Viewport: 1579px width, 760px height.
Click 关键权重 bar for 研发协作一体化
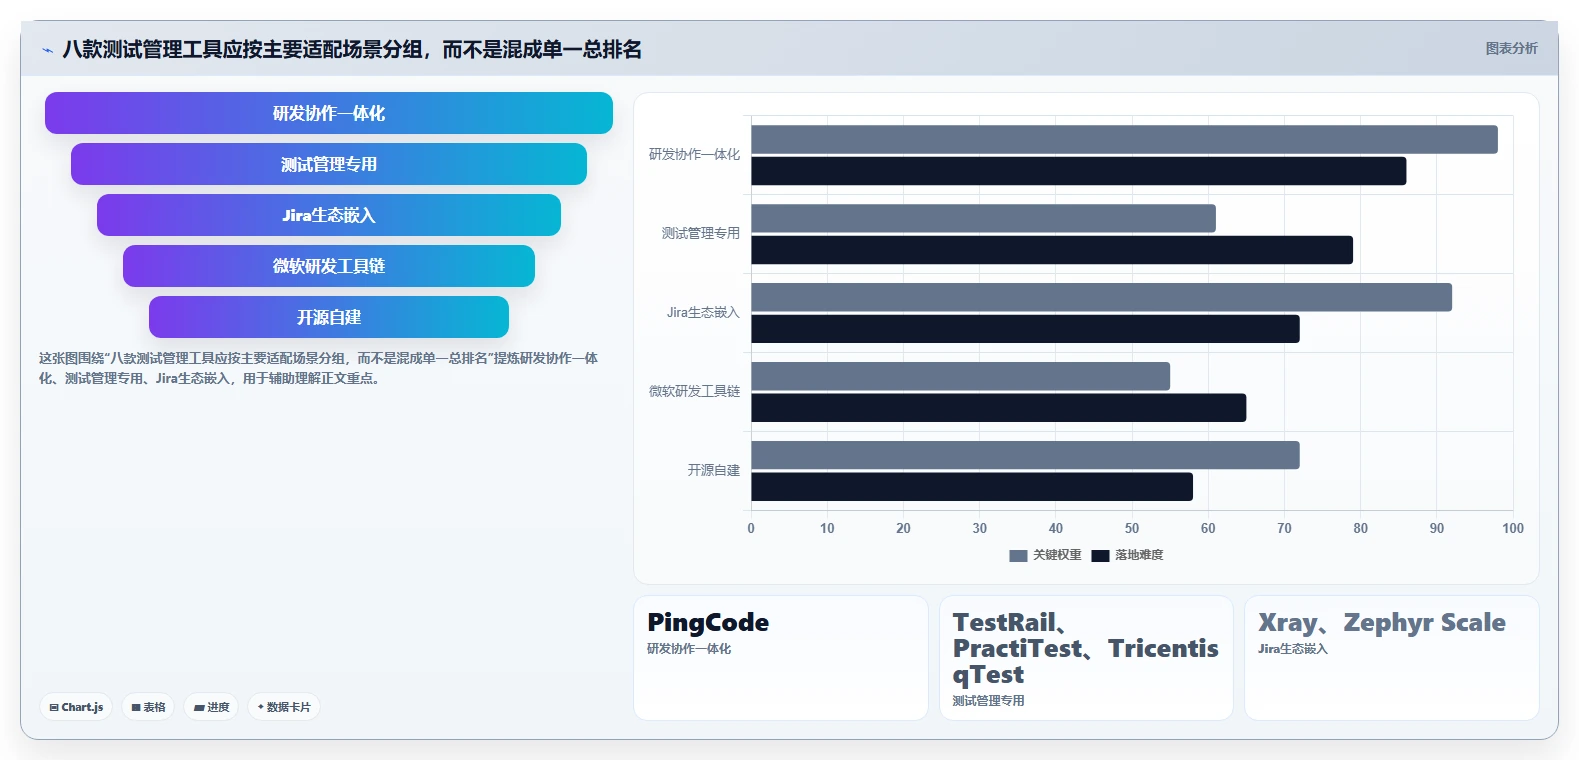click(1124, 139)
